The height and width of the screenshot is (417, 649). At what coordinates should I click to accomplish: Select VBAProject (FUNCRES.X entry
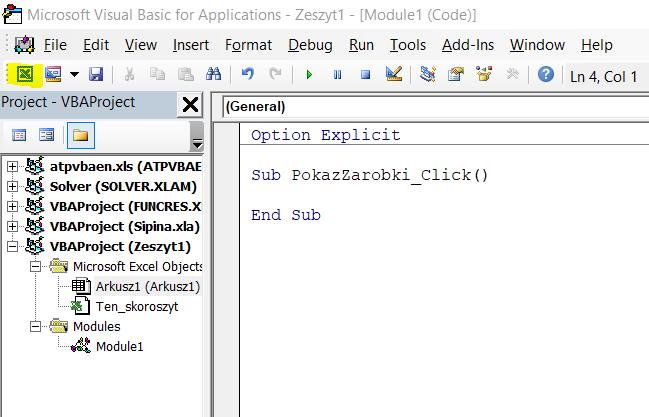pyautogui.click(x=125, y=206)
